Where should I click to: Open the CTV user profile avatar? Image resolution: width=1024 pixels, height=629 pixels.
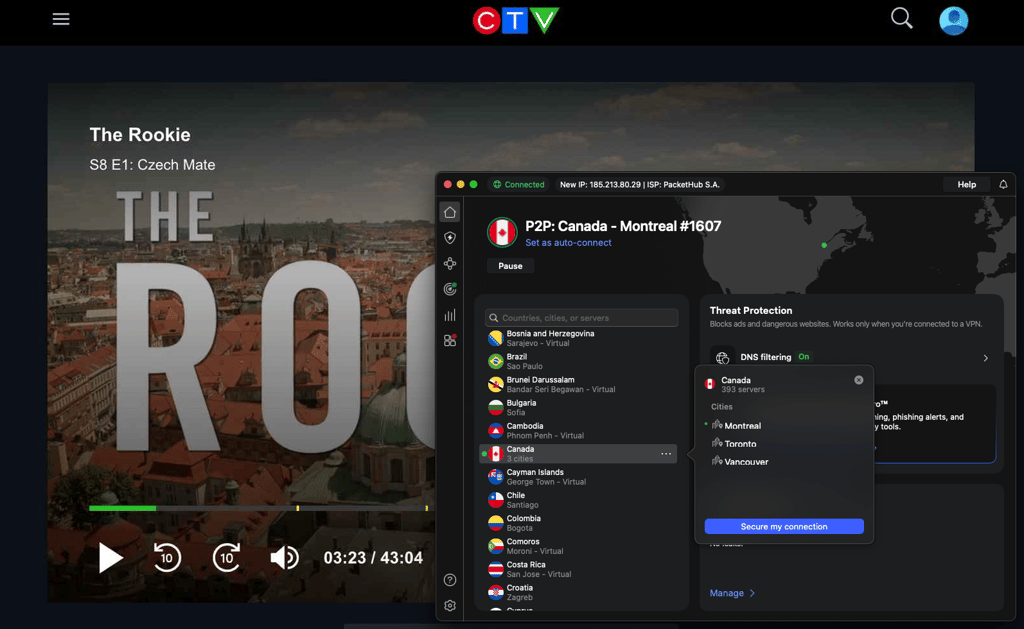coord(953,20)
